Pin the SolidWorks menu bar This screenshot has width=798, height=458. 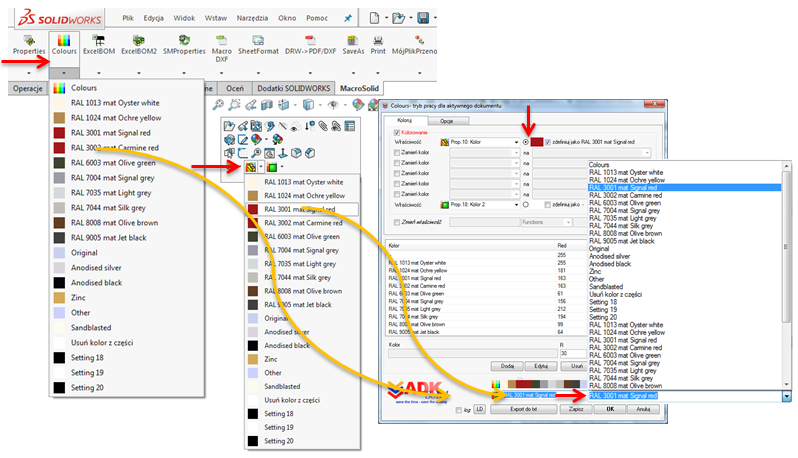point(348,18)
